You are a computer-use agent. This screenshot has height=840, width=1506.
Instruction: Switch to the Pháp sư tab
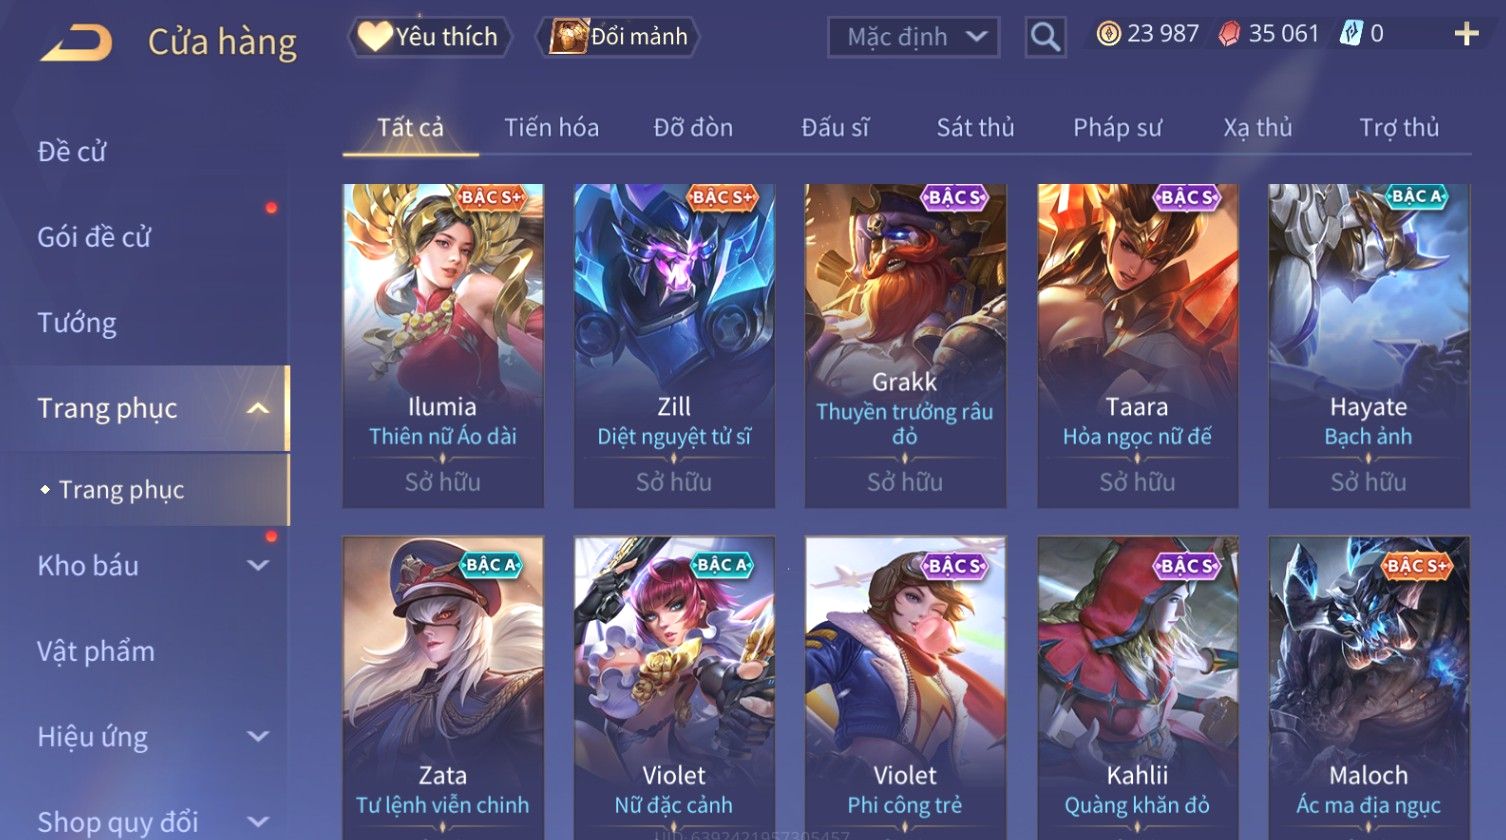[x=1117, y=128]
